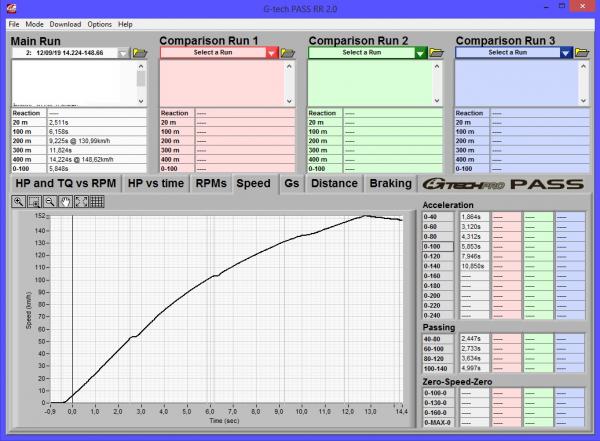Select the pan hand tool

pyautogui.click(x=65, y=201)
